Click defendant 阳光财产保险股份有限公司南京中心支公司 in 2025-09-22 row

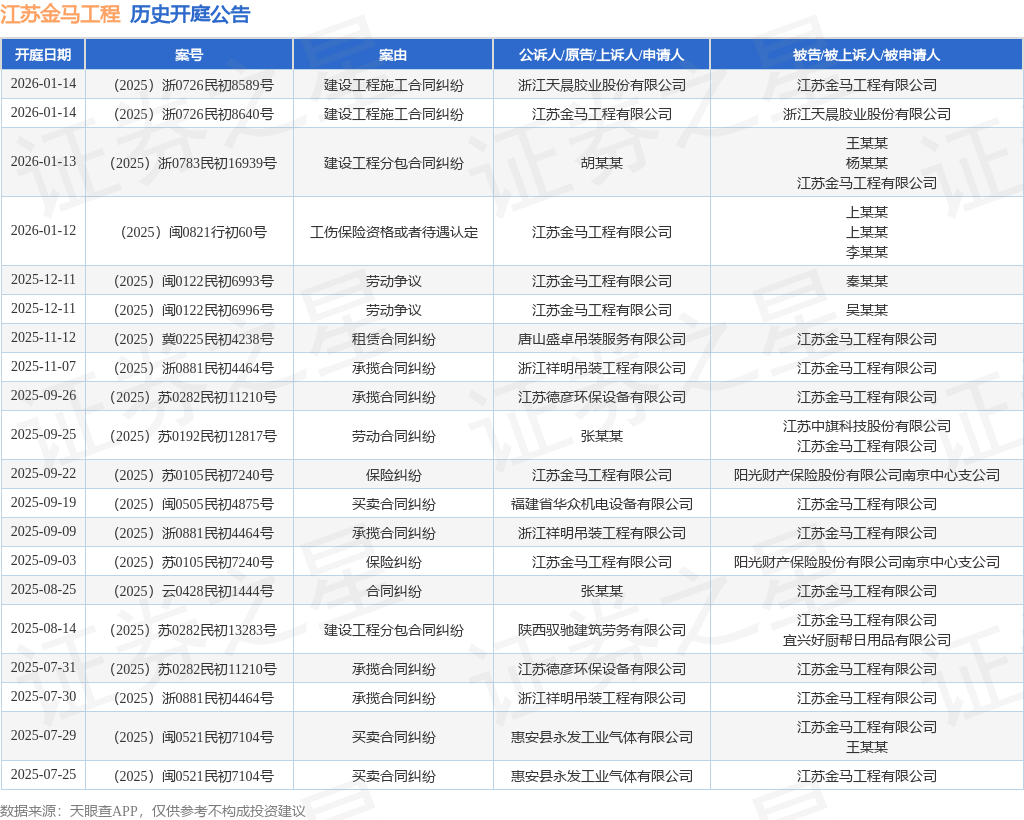867,475
